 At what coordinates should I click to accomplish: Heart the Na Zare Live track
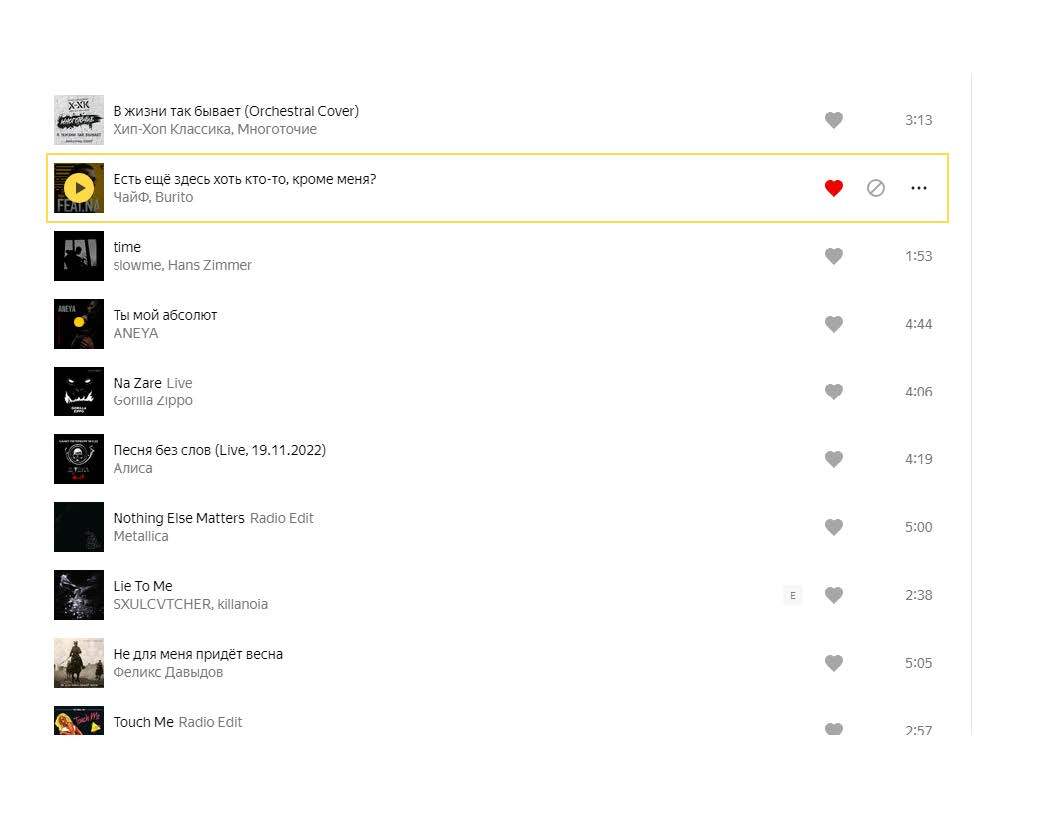pyautogui.click(x=834, y=392)
